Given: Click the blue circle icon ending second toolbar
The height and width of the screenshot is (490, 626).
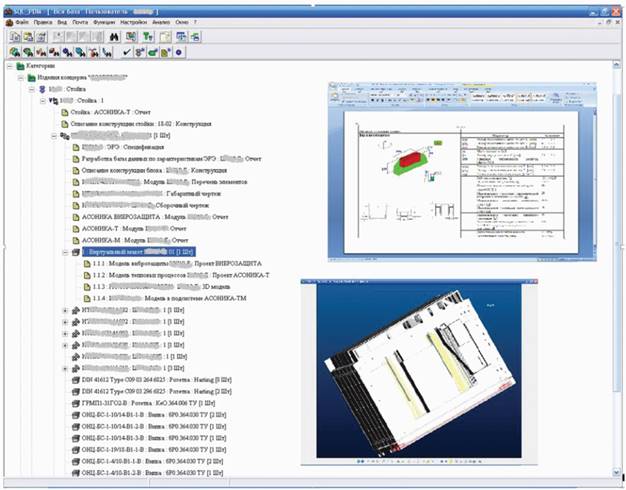Looking at the screenshot, I should click(178, 51).
